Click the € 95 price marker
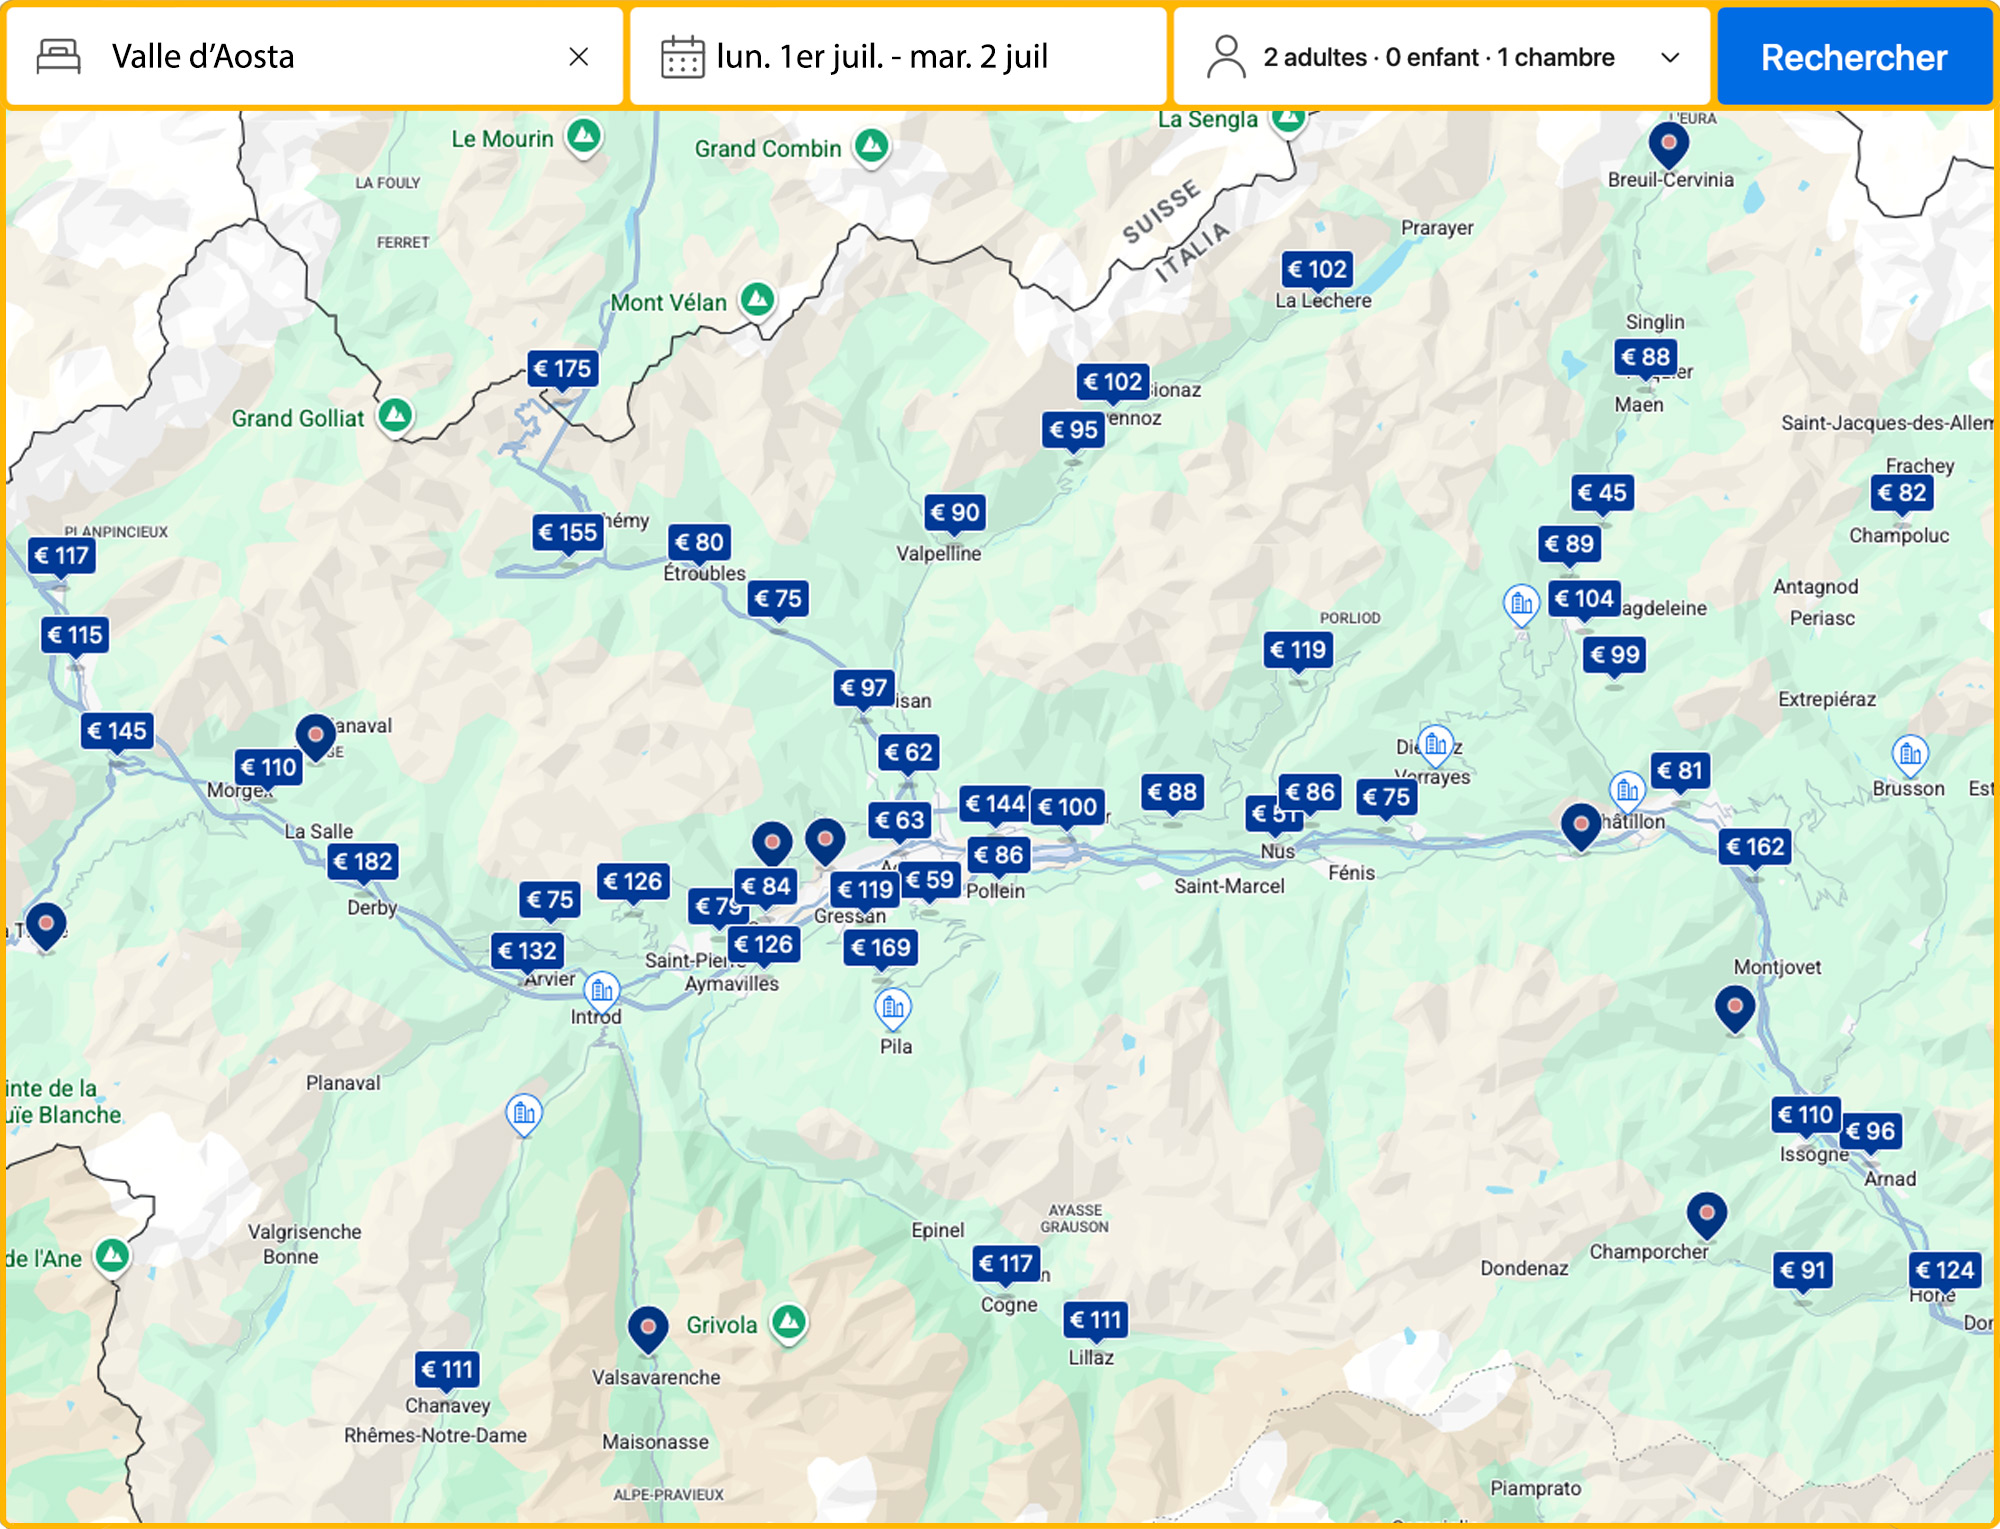This screenshot has width=2000, height=1529. click(x=1074, y=430)
